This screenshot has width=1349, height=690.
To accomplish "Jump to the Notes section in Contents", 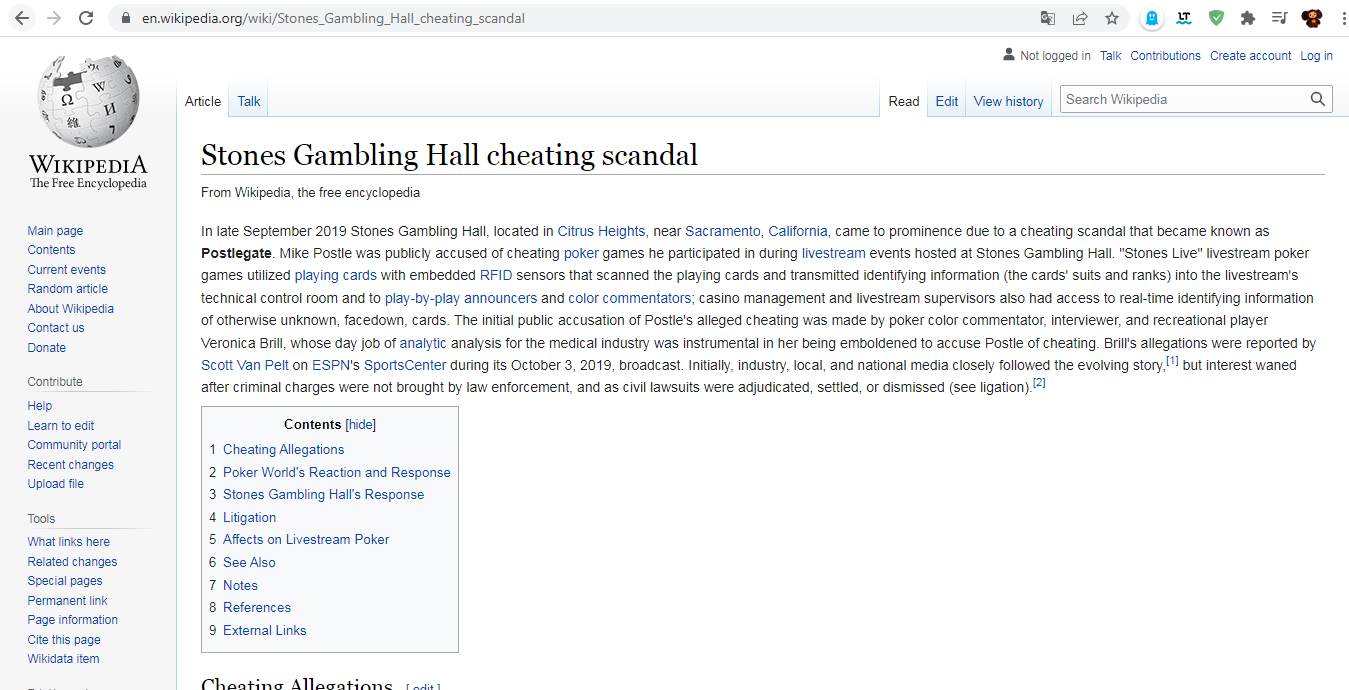I will (240, 586).
